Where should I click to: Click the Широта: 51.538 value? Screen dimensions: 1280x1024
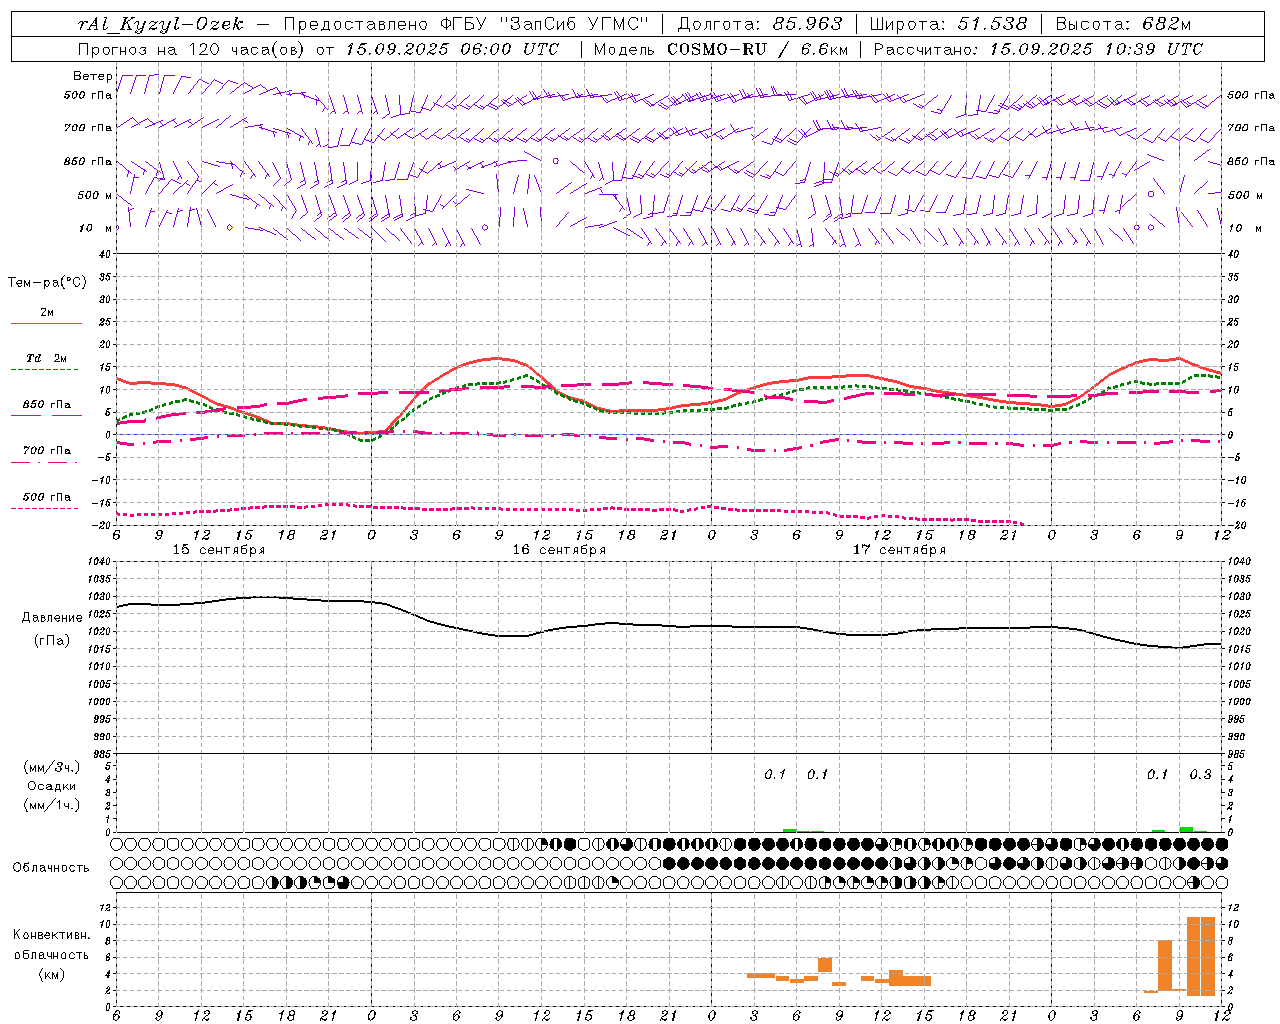949,24
